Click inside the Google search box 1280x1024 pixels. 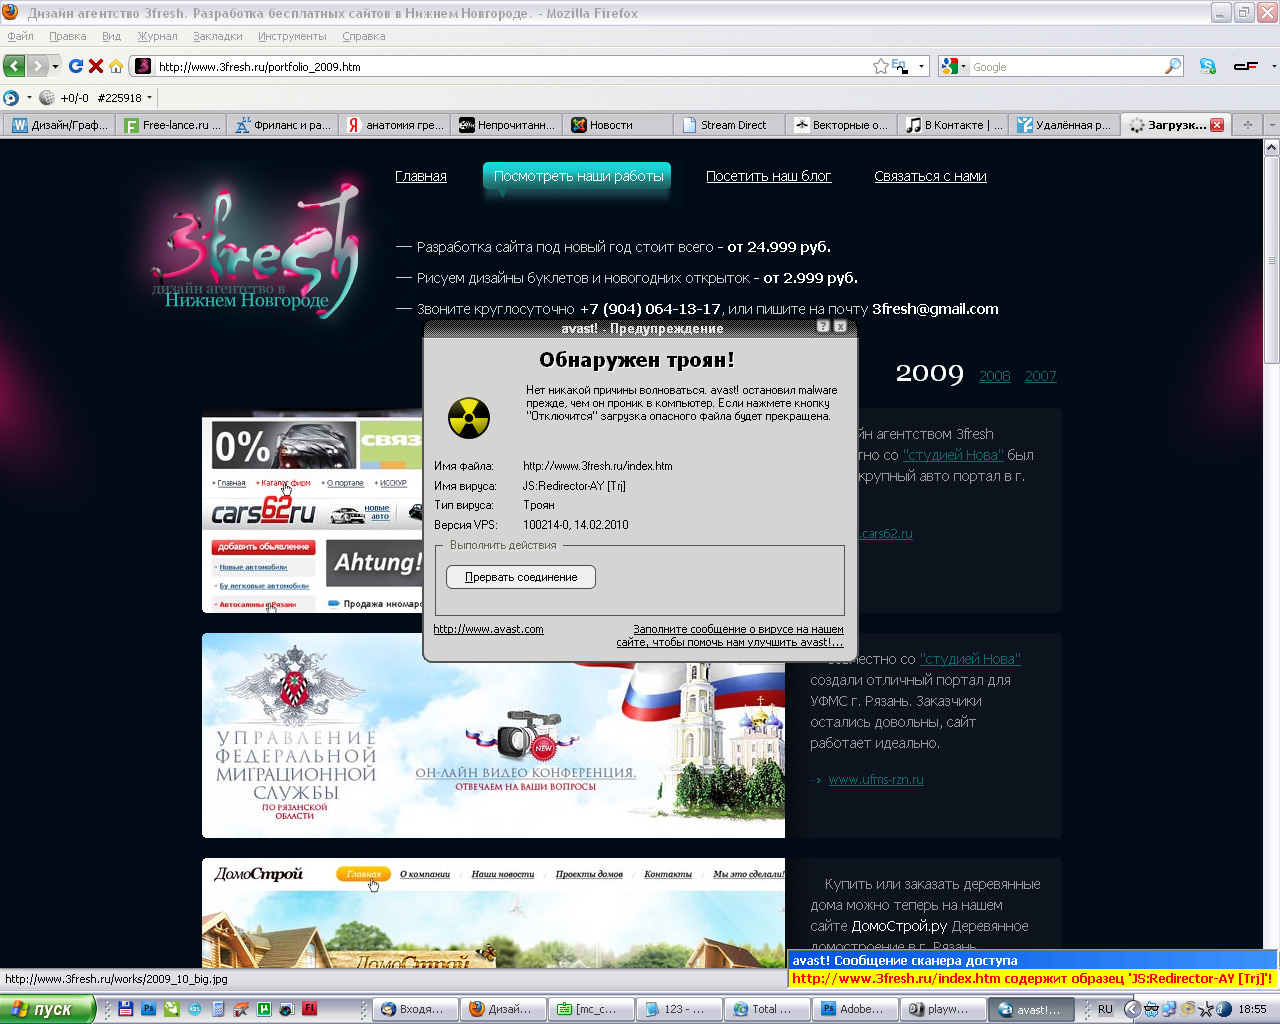(x=1065, y=66)
